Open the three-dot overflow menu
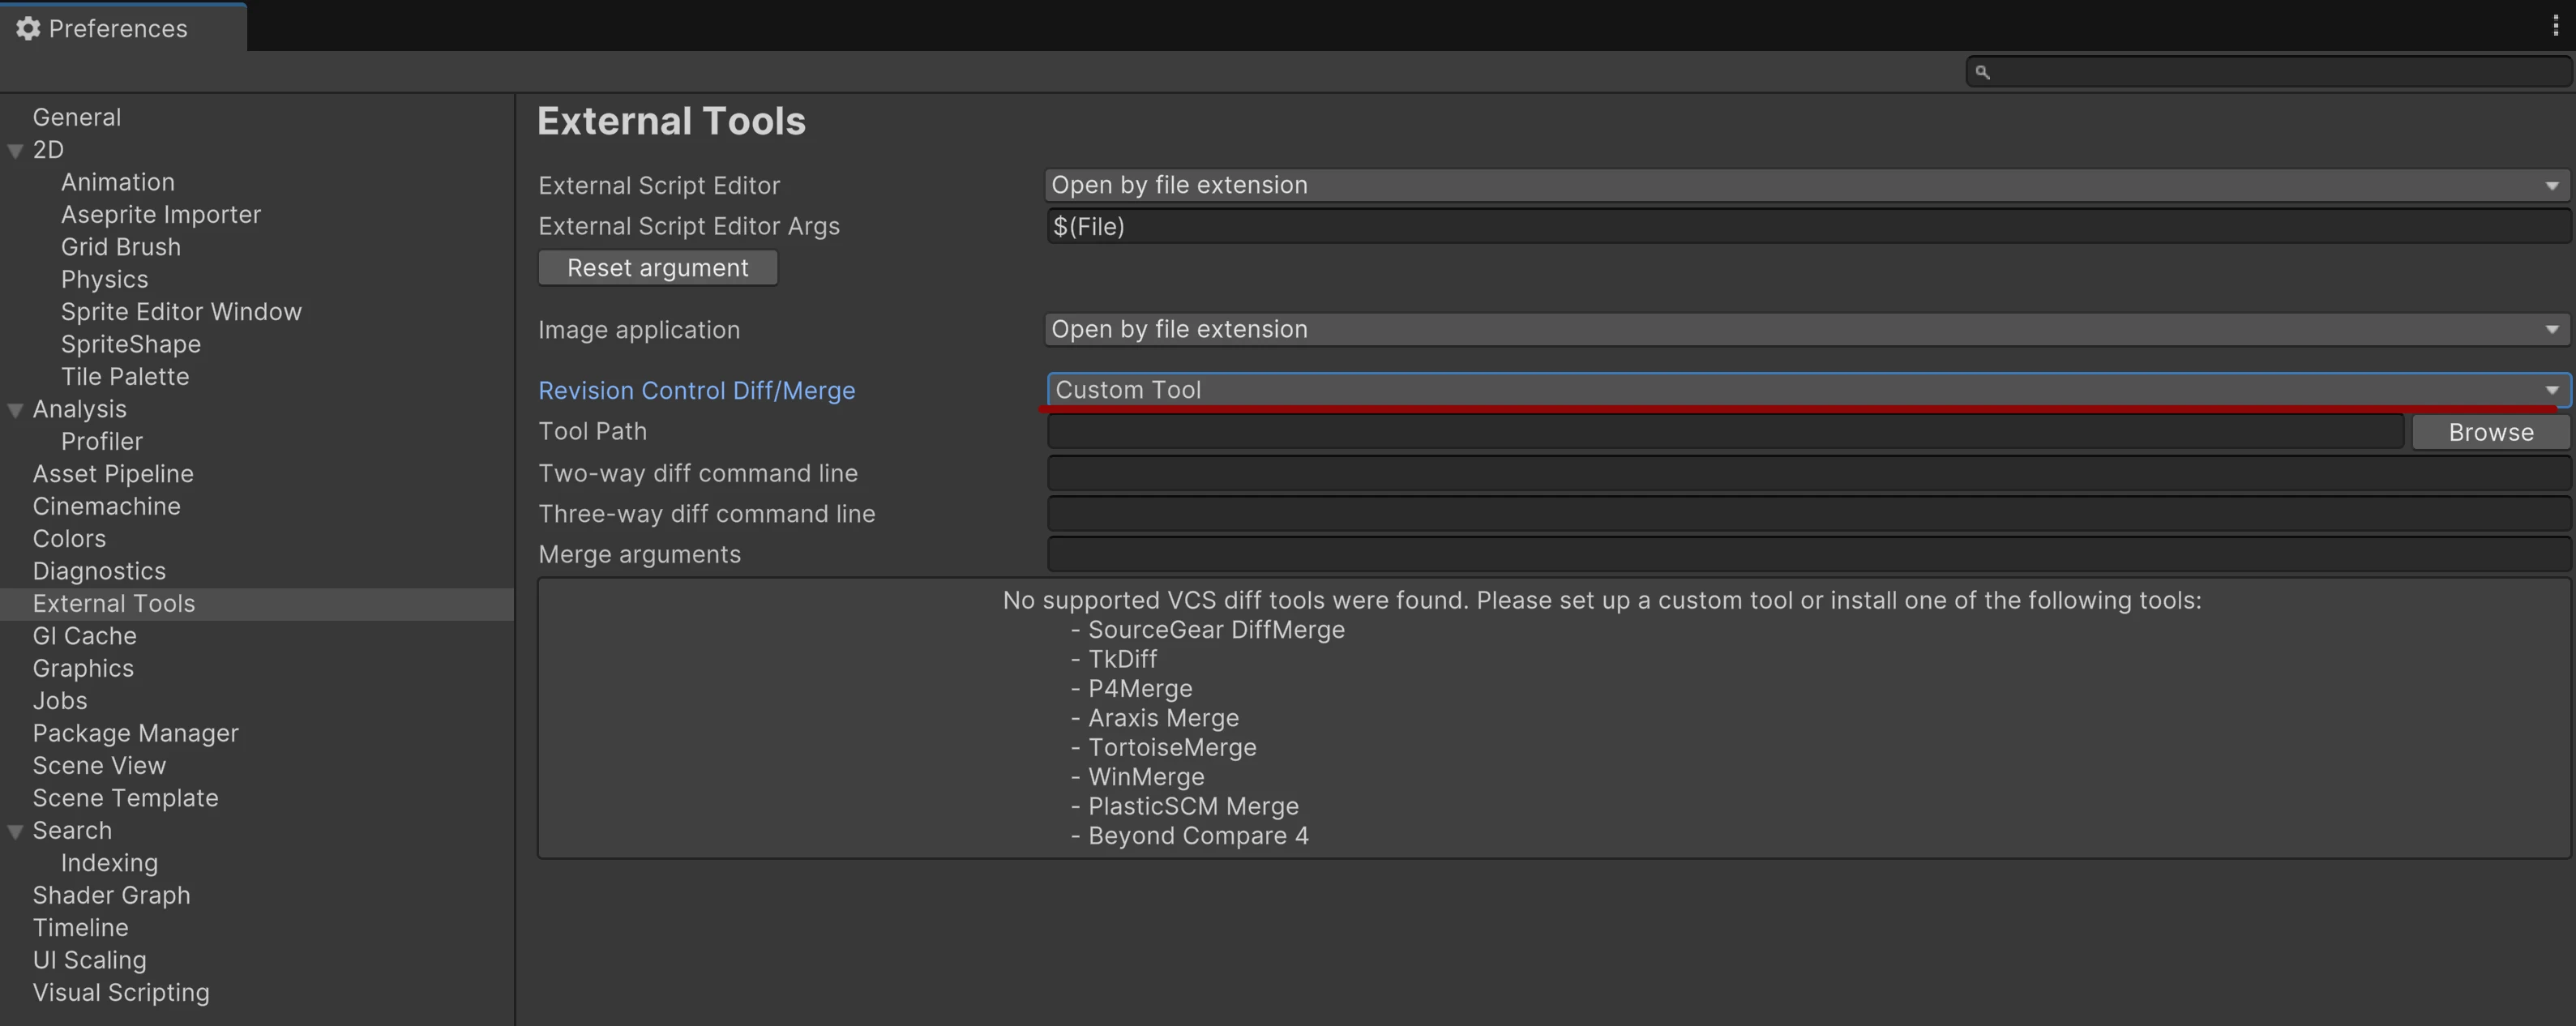This screenshot has height=1026, width=2576. pyautogui.click(x=2554, y=26)
